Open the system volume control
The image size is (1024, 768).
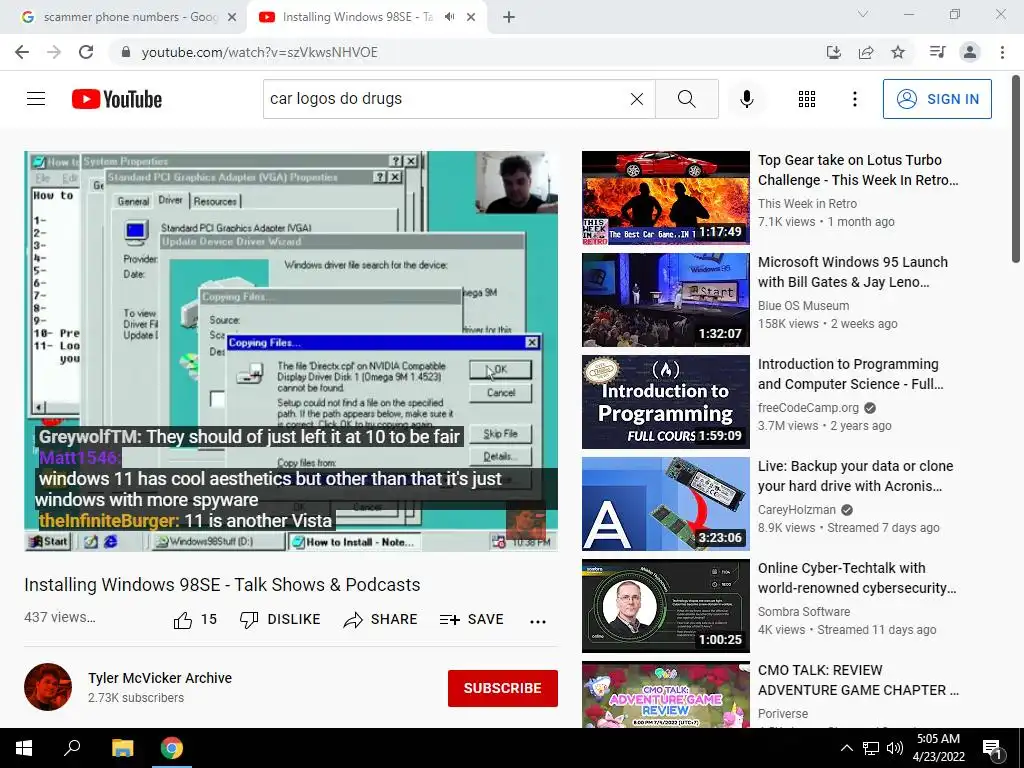895,748
